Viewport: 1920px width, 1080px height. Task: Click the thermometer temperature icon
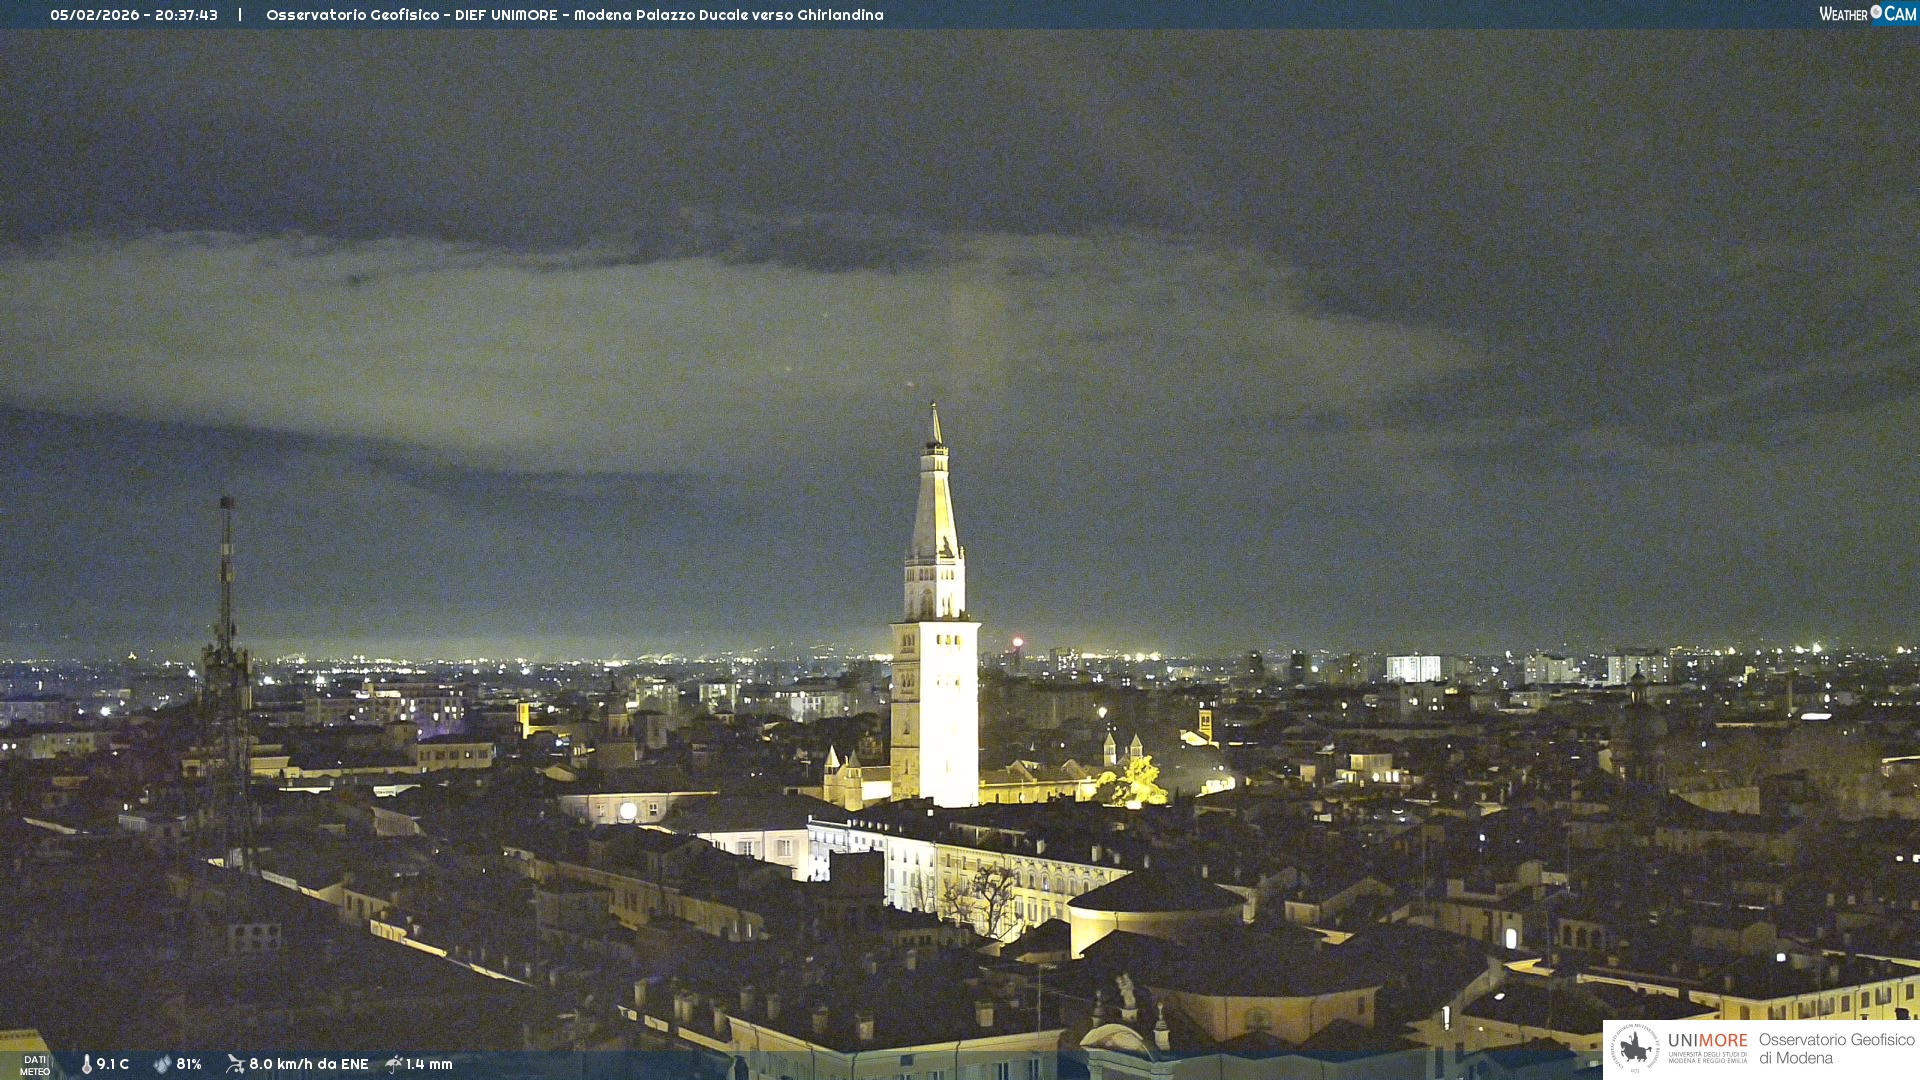(87, 1064)
